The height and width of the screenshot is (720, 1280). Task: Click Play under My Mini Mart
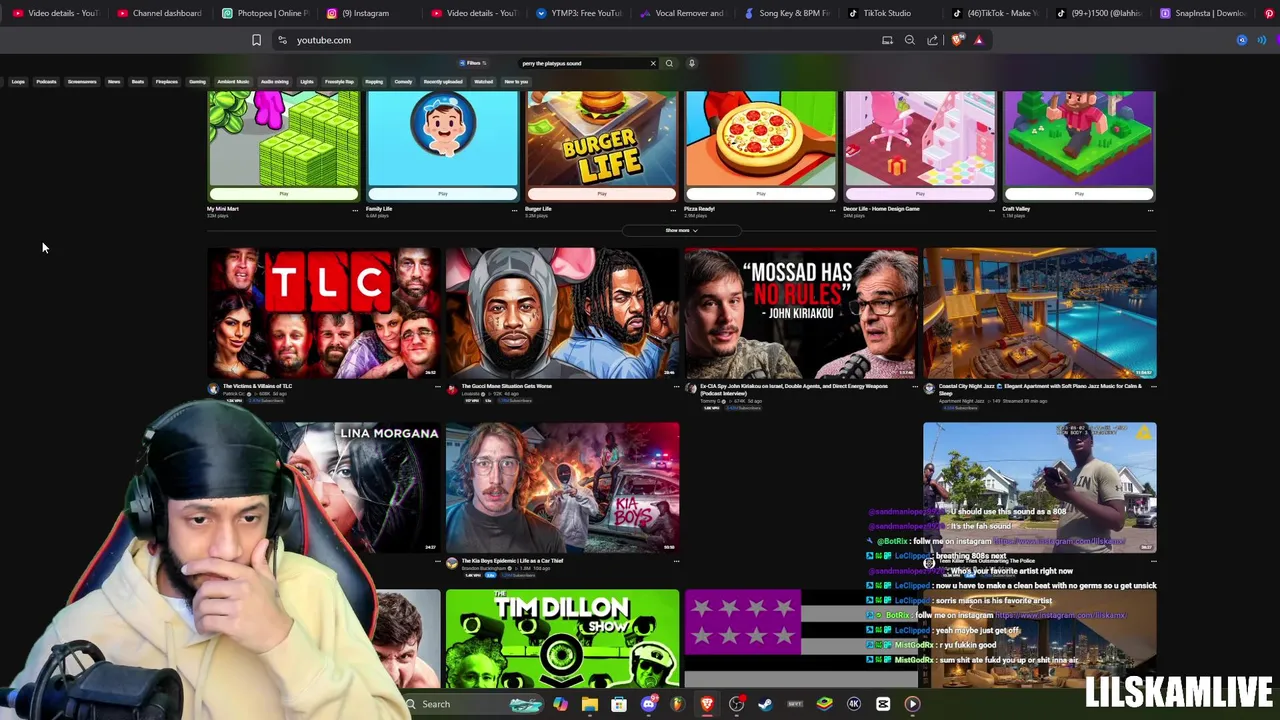[x=283, y=194]
